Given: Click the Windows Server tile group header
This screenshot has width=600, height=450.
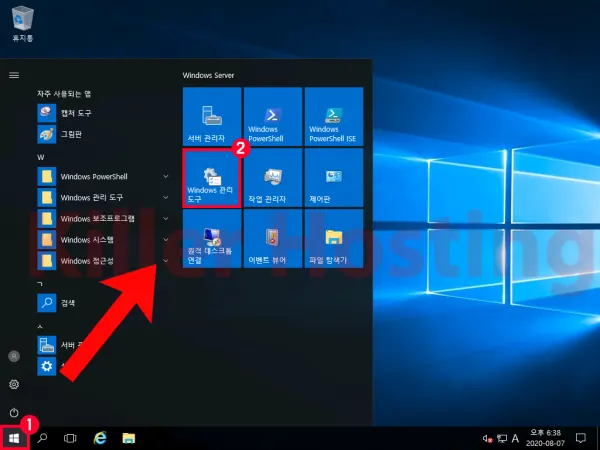Looking at the screenshot, I should (208, 75).
